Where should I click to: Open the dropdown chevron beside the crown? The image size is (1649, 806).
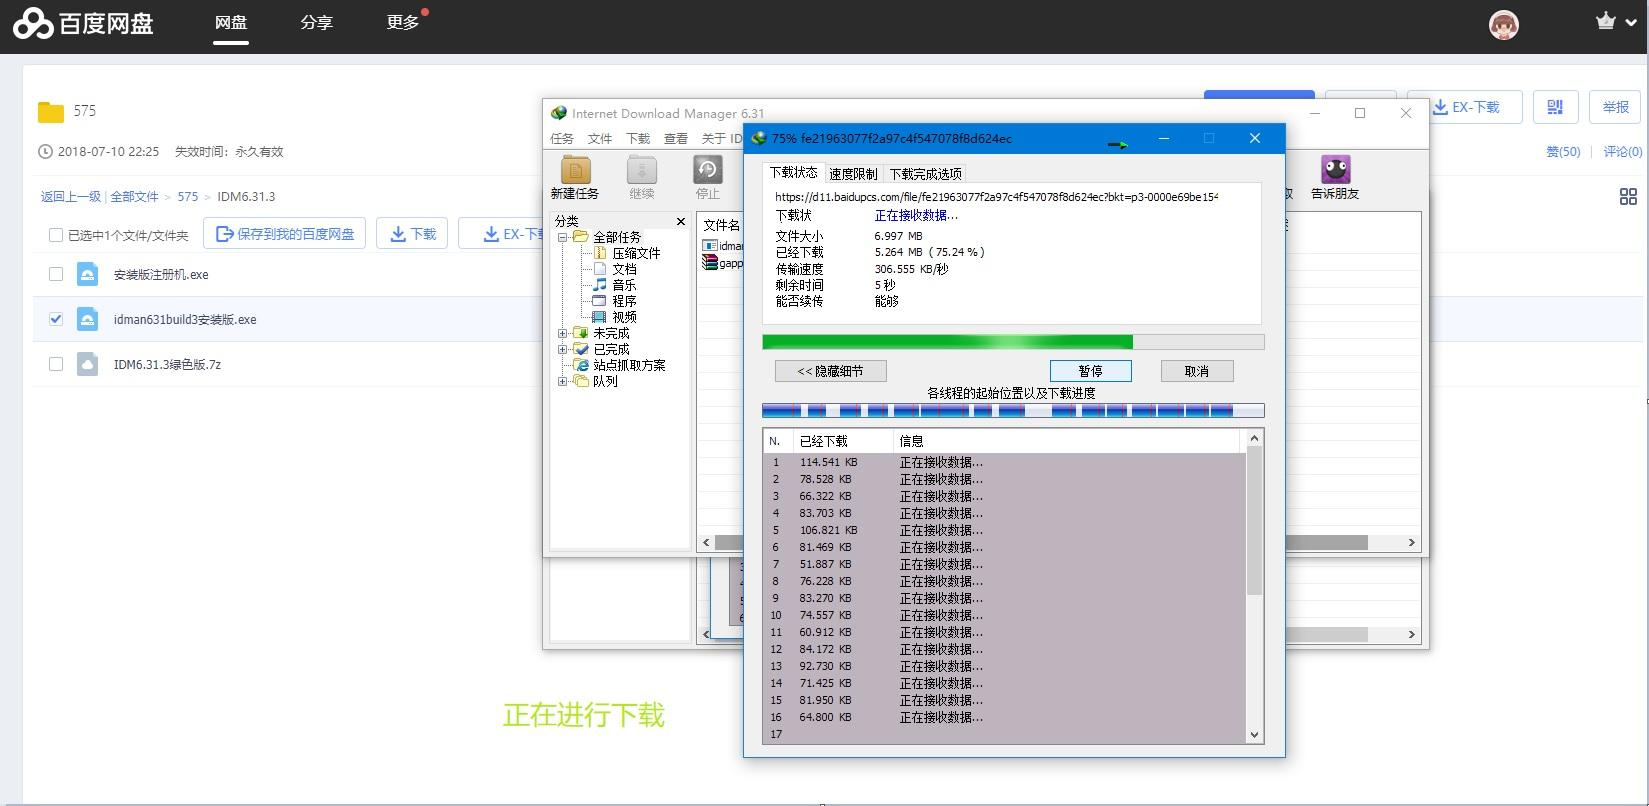click(x=1631, y=22)
